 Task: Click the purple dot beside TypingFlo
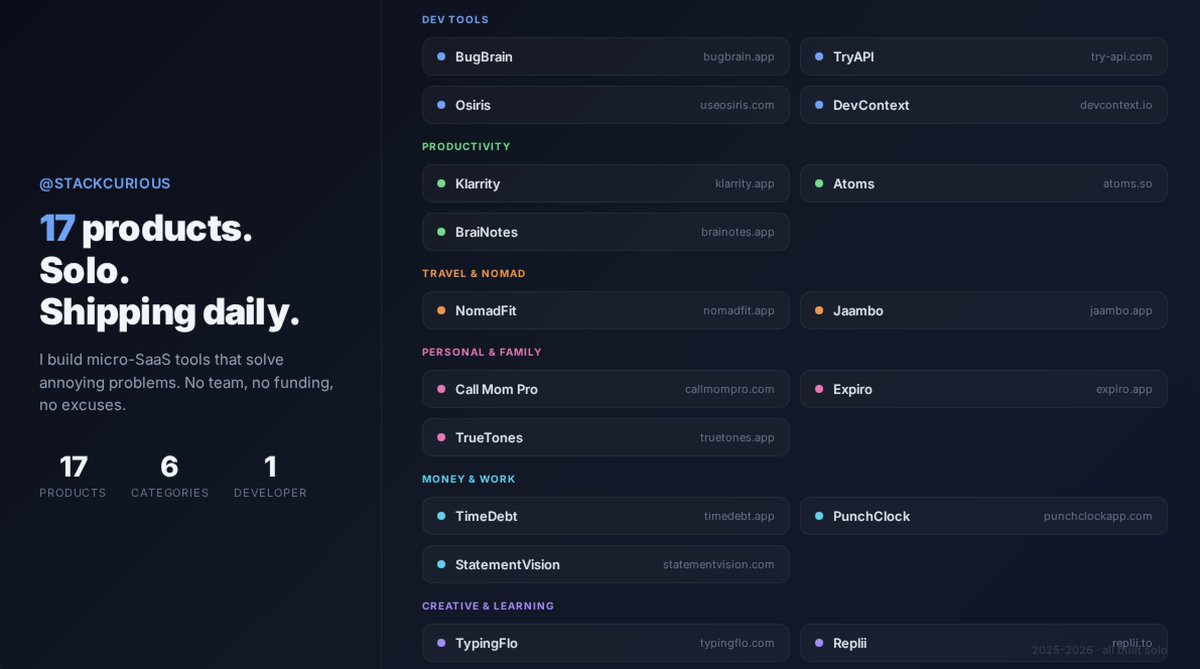click(441, 643)
